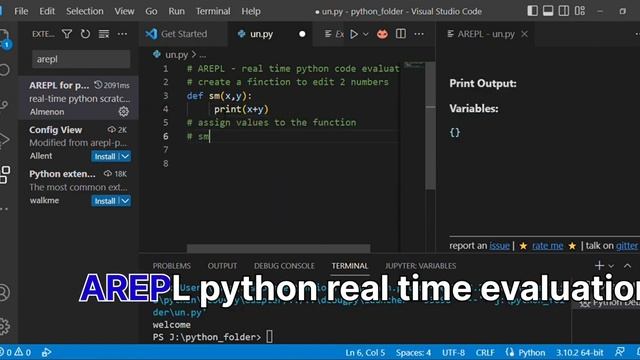Change encoding via UTF-8 status item
This screenshot has width=640, height=360.
[x=453, y=352]
